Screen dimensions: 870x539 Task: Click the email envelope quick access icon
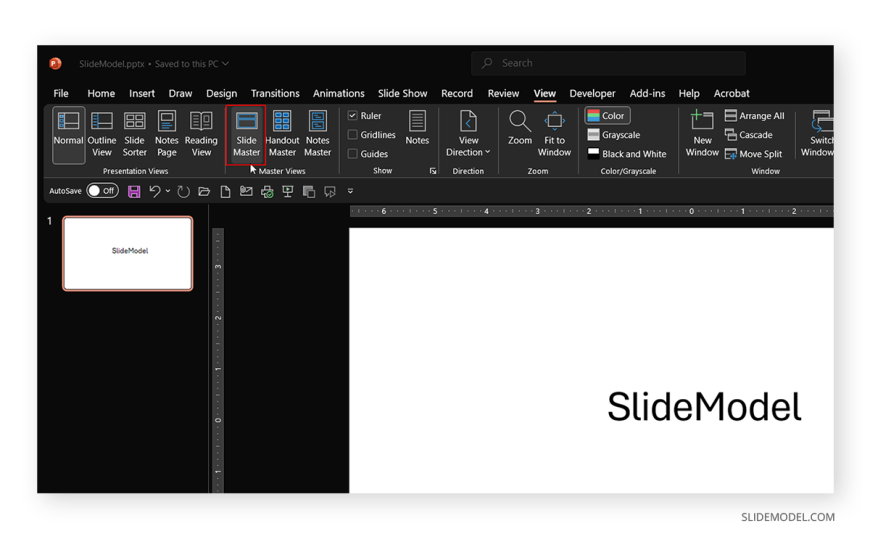coord(246,191)
